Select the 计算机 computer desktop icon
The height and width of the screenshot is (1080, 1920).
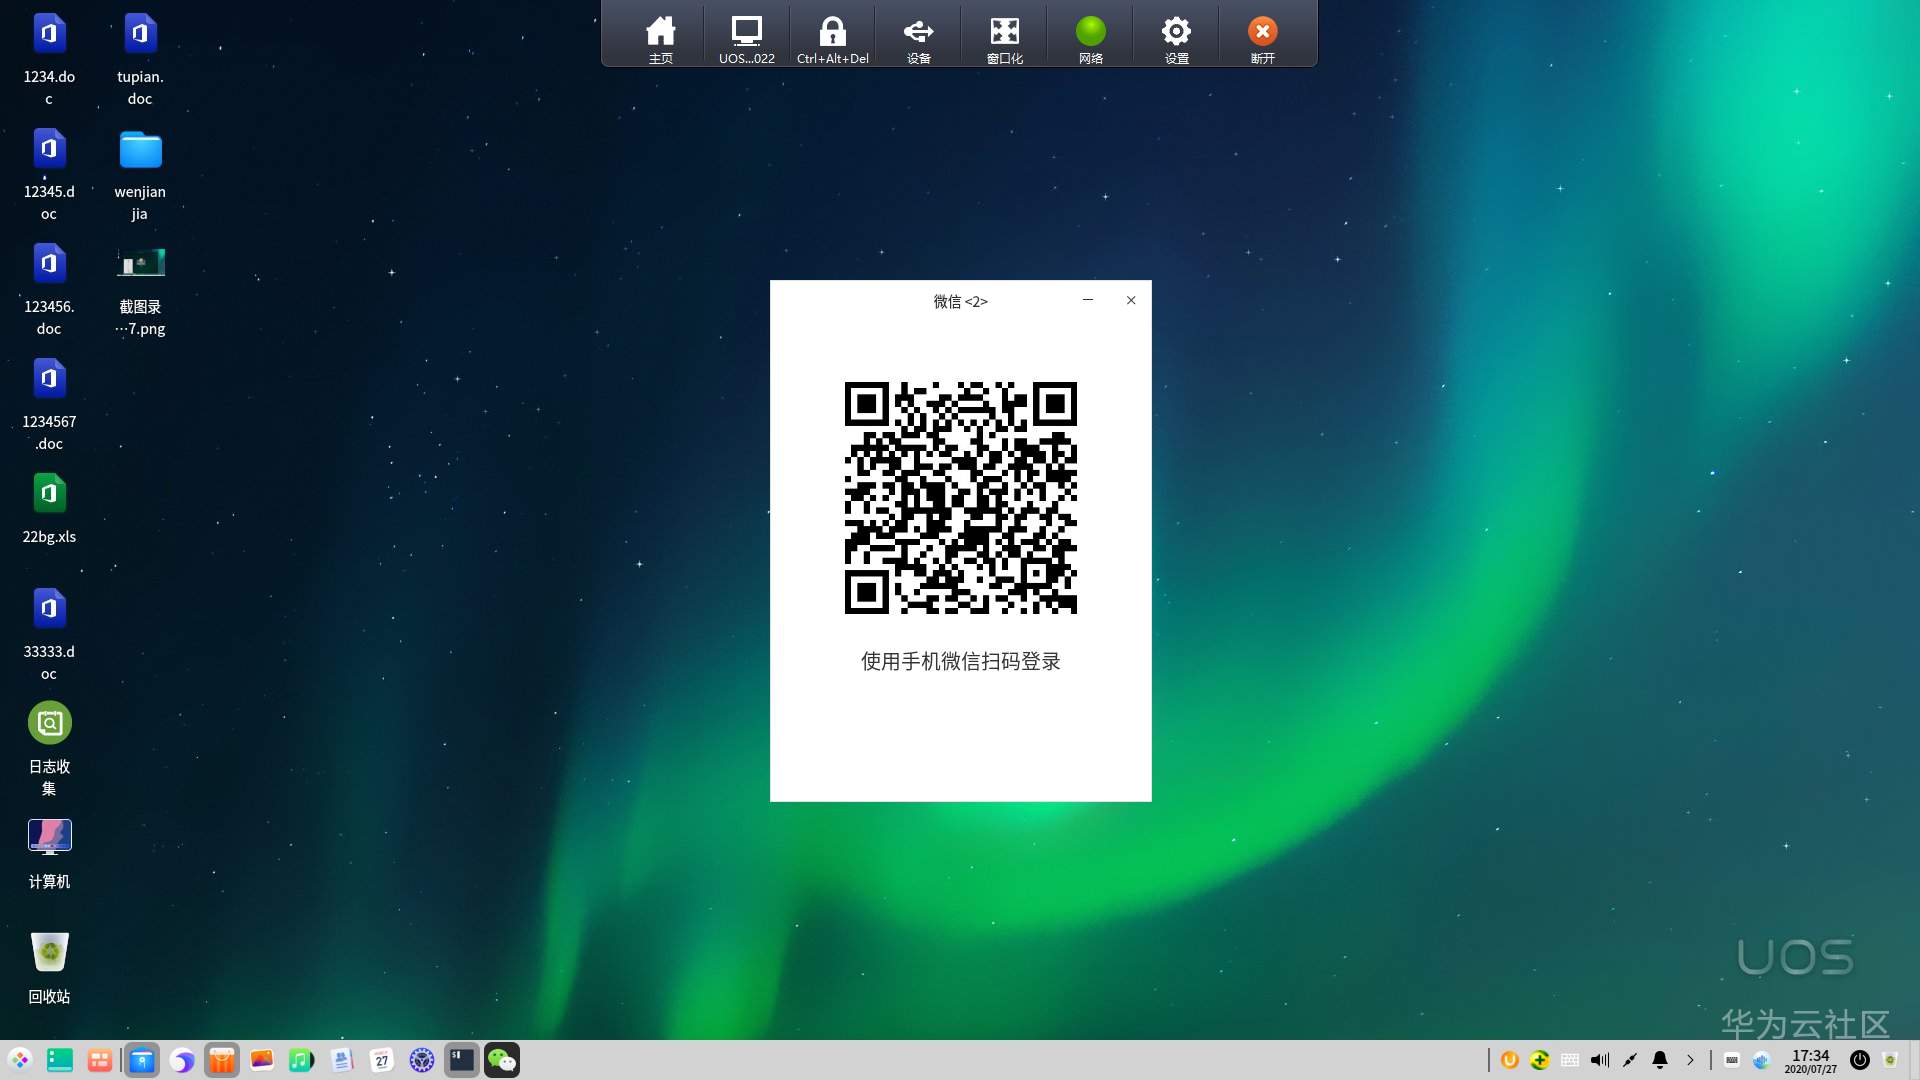tap(49, 853)
